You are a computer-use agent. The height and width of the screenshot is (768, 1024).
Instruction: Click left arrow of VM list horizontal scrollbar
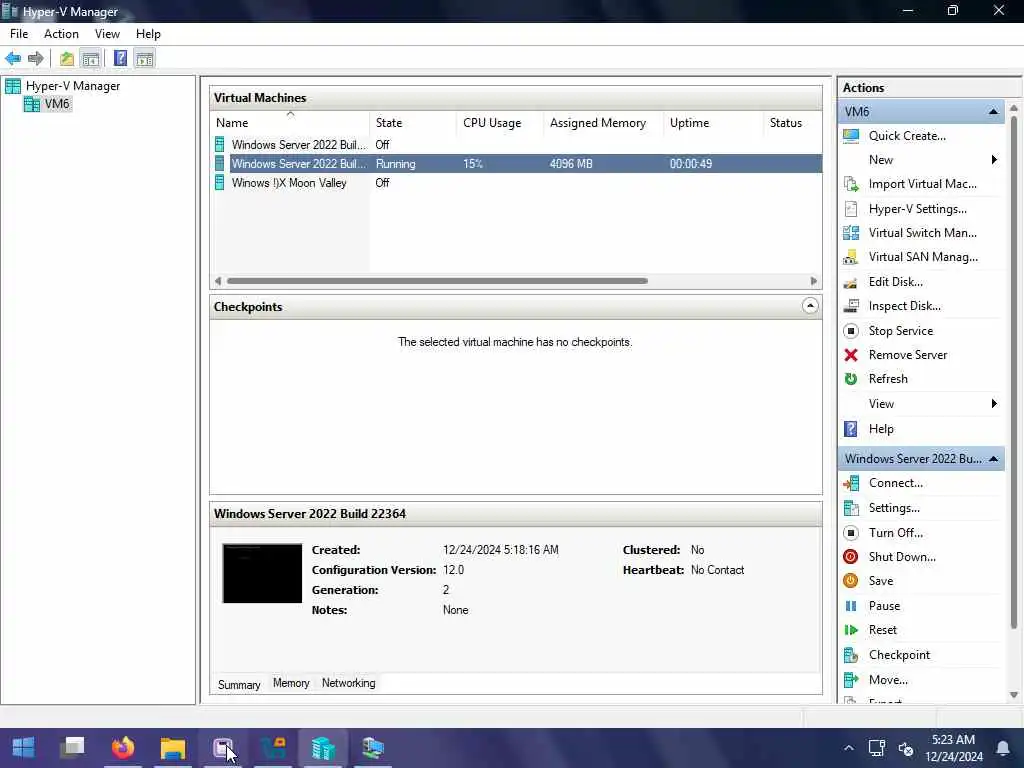(x=217, y=281)
